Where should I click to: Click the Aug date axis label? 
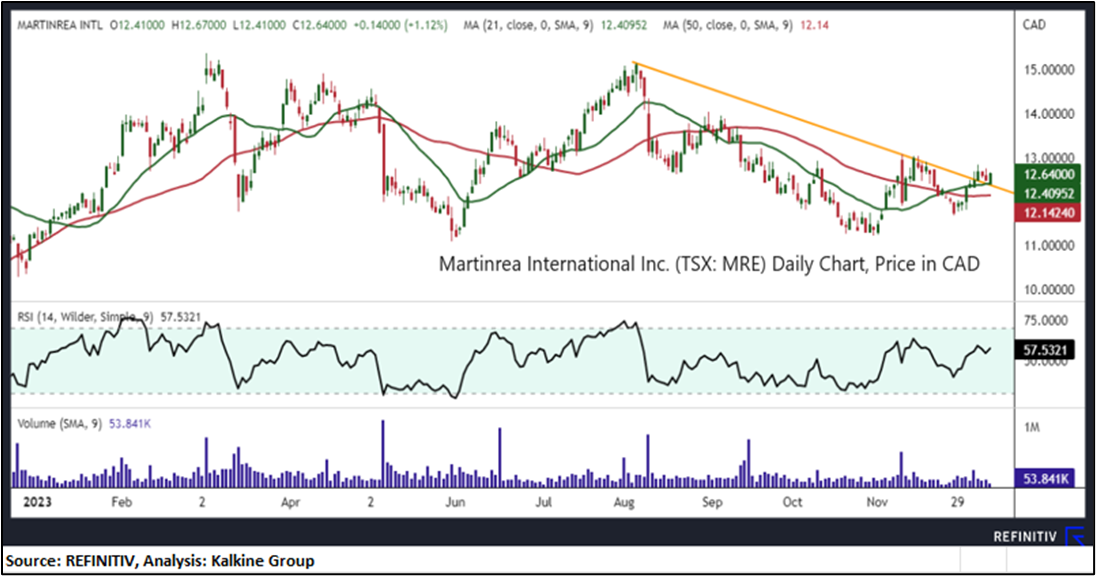coord(623,502)
